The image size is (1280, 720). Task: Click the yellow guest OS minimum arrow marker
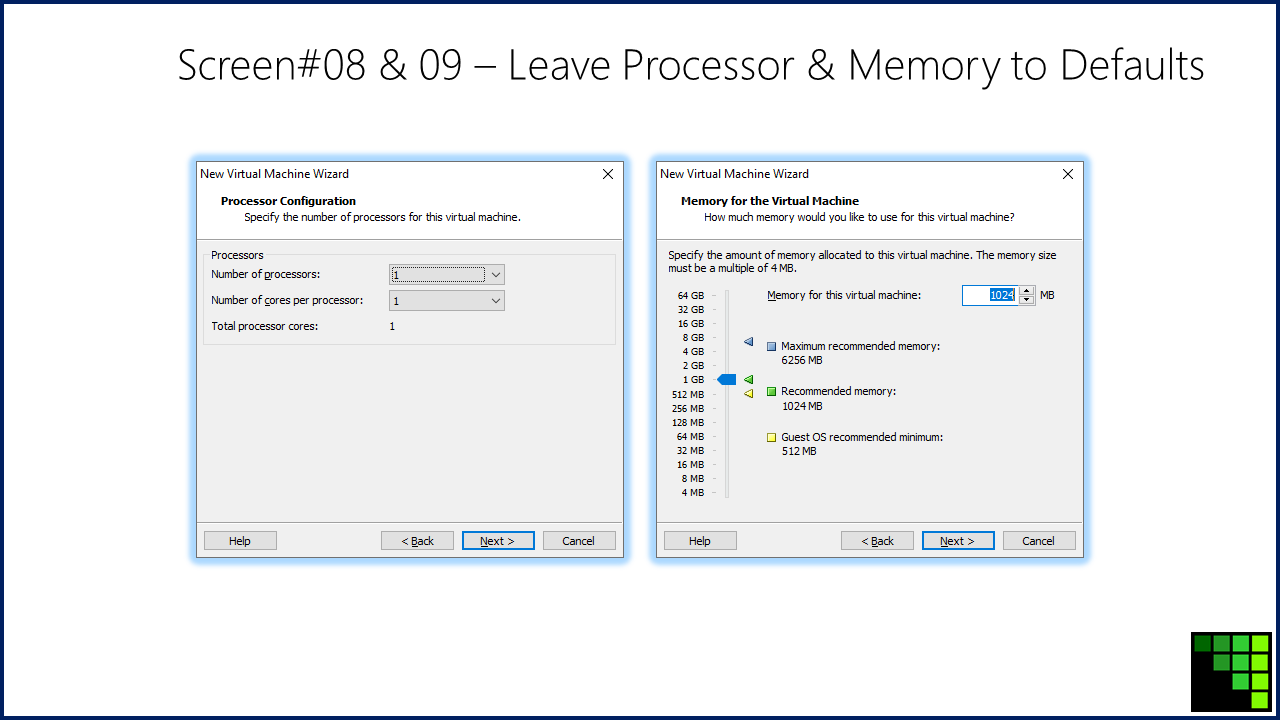(x=748, y=394)
